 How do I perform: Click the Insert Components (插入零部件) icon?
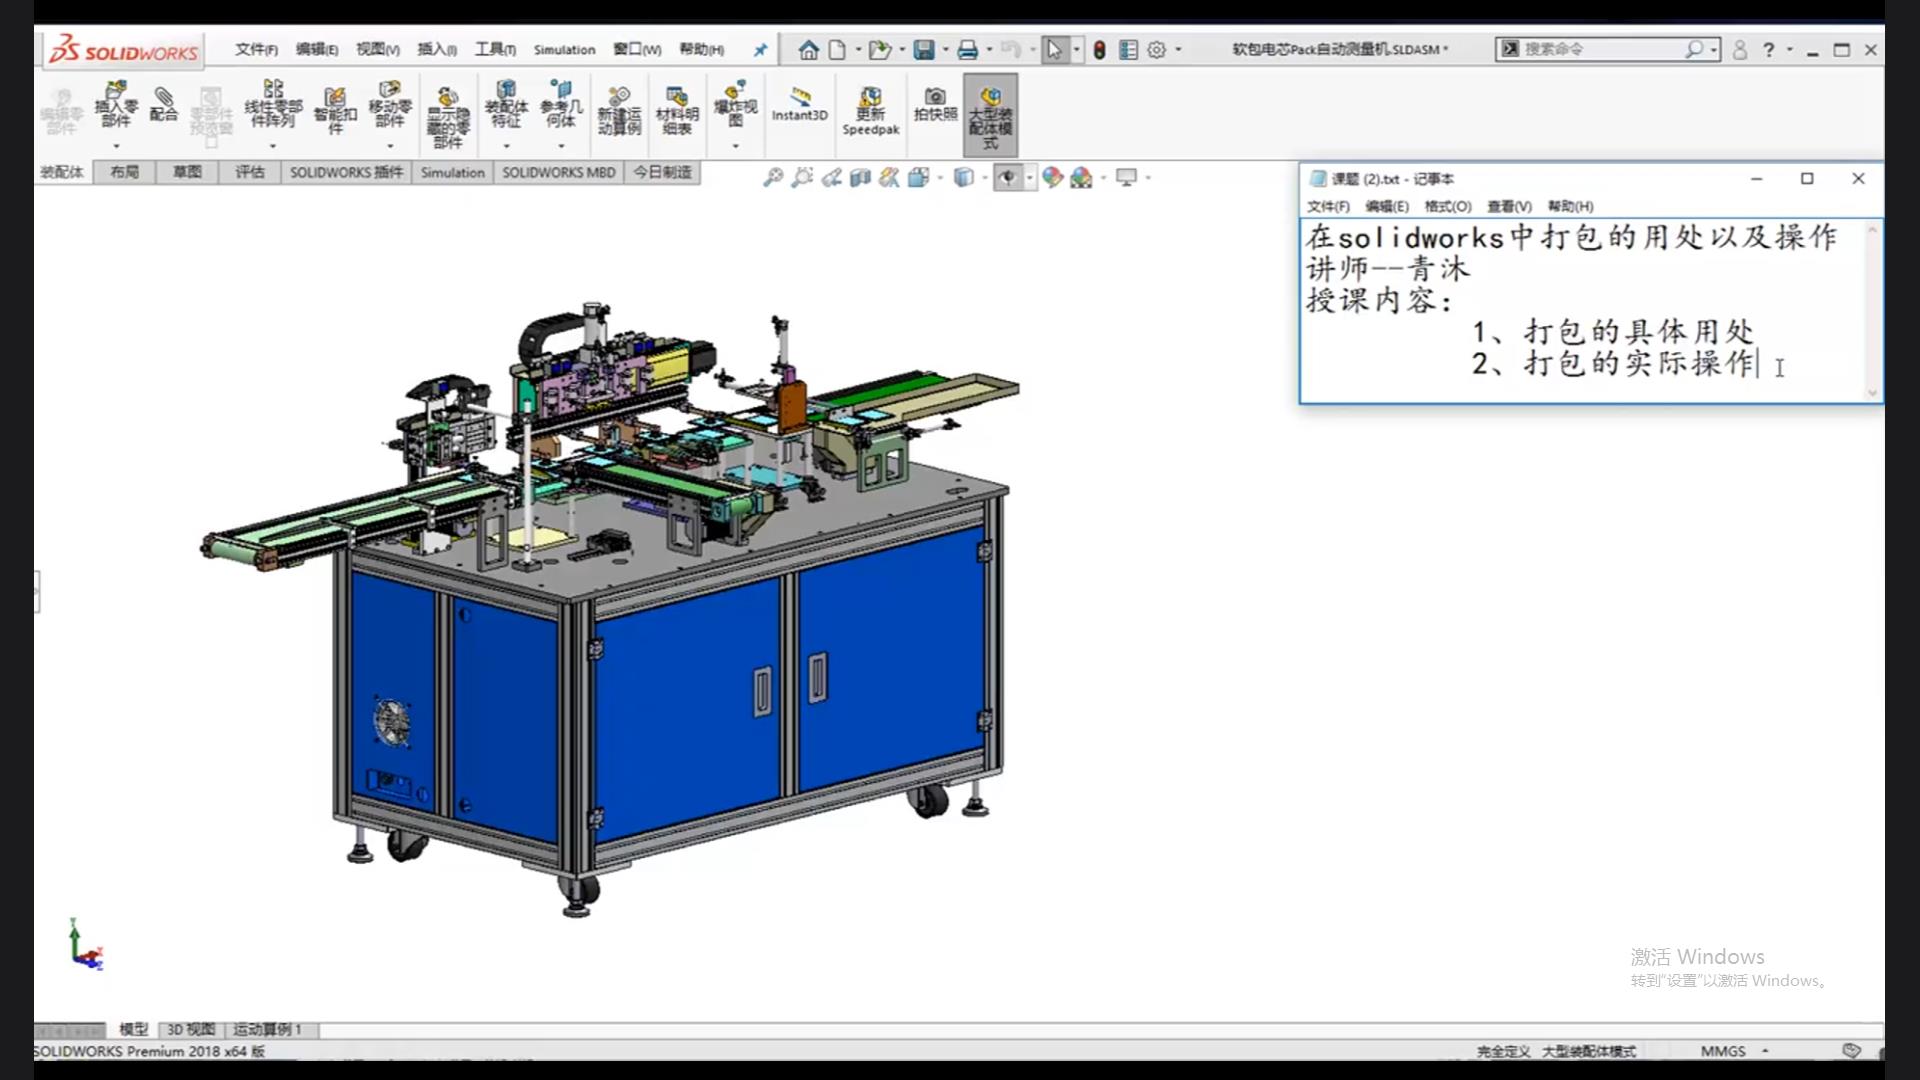115,104
